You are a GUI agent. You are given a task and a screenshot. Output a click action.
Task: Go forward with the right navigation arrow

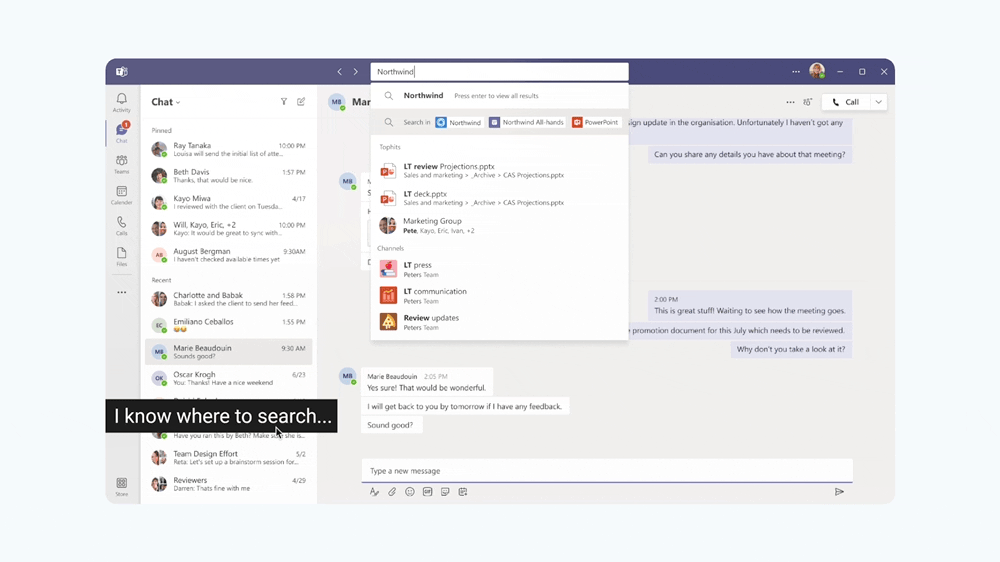click(356, 71)
